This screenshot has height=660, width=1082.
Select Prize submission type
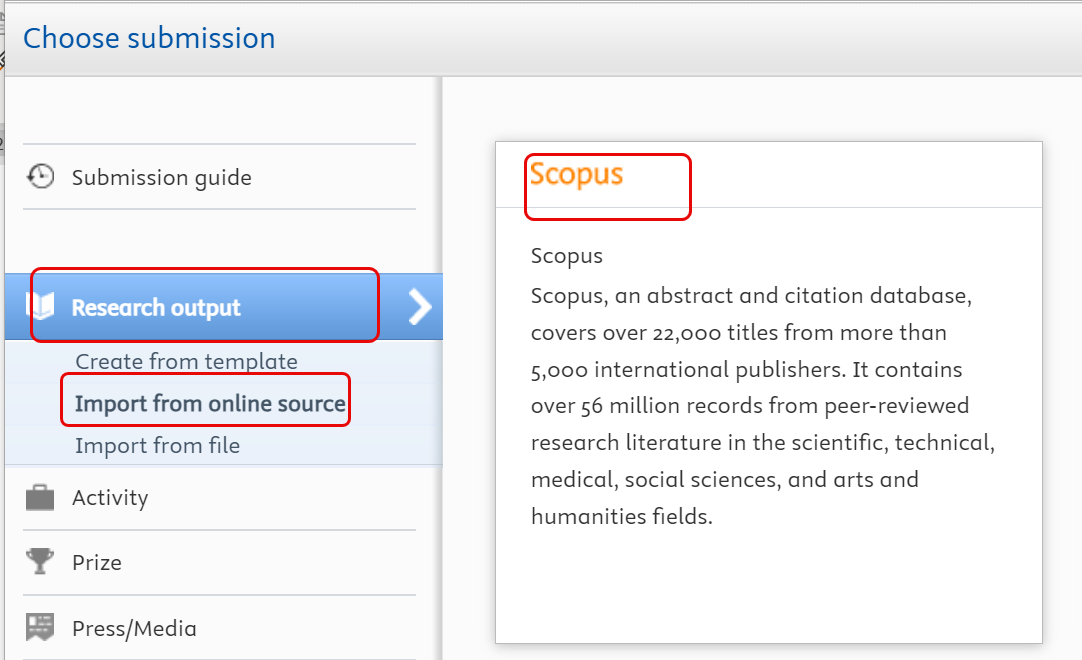pos(98,562)
